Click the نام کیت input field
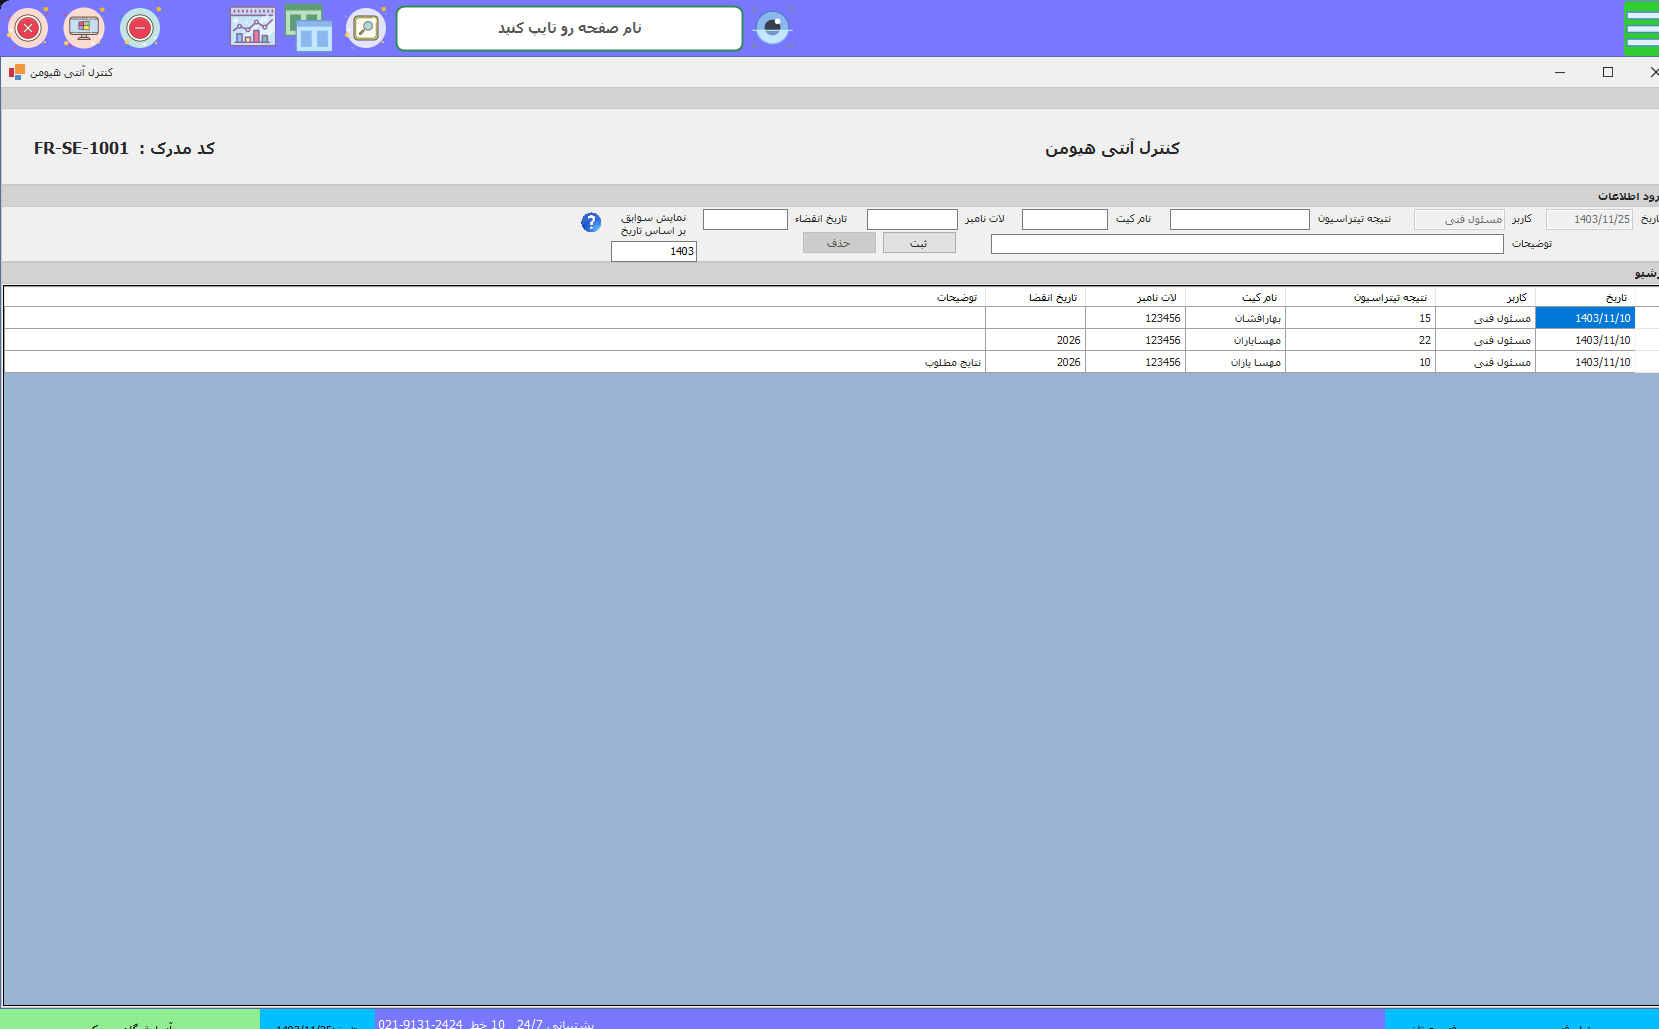Image resolution: width=1659 pixels, height=1029 pixels. click(1064, 219)
